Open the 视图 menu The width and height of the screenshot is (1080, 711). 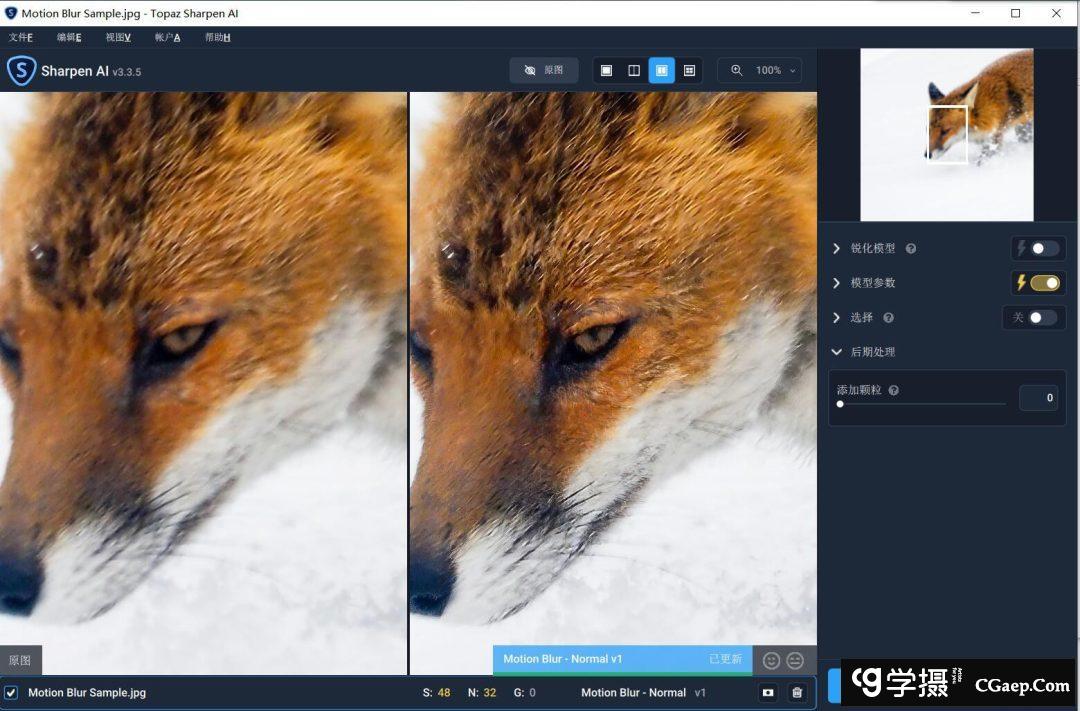click(x=118, y=37)
